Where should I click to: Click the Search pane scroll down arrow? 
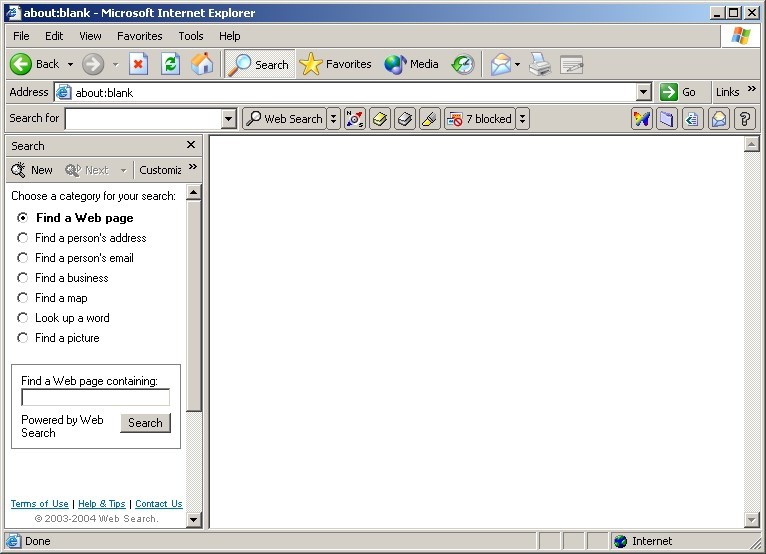coord(194,519)
